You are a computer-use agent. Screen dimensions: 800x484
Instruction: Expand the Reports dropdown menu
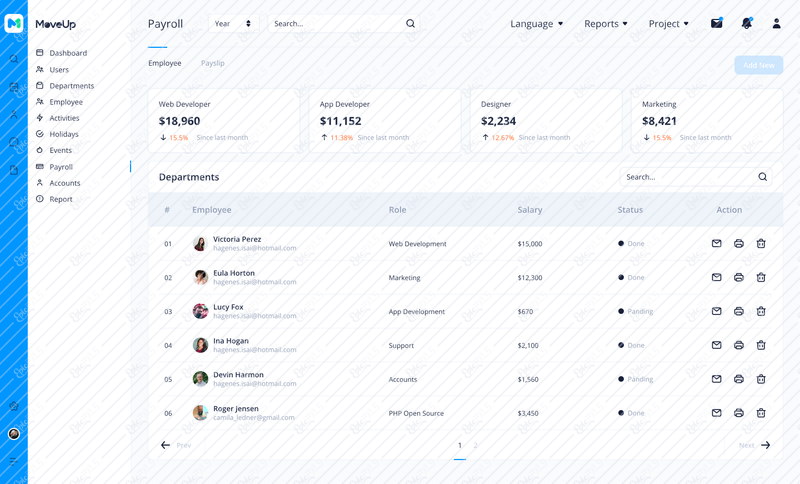606,23
